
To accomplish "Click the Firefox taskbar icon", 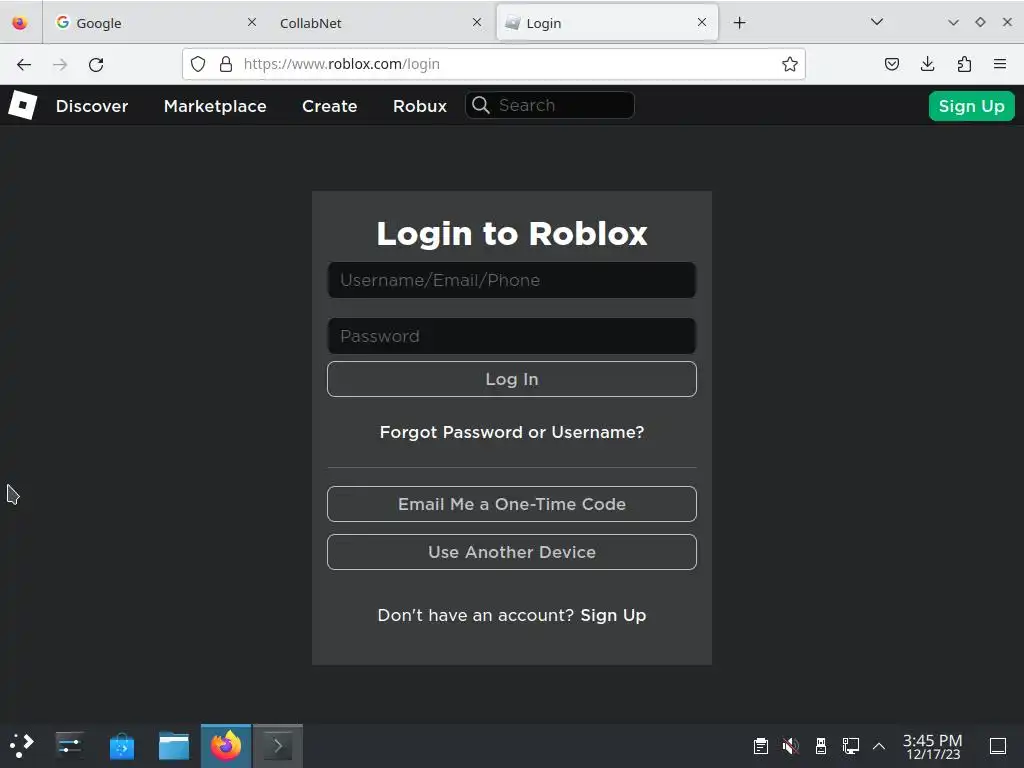I will 226,746.
